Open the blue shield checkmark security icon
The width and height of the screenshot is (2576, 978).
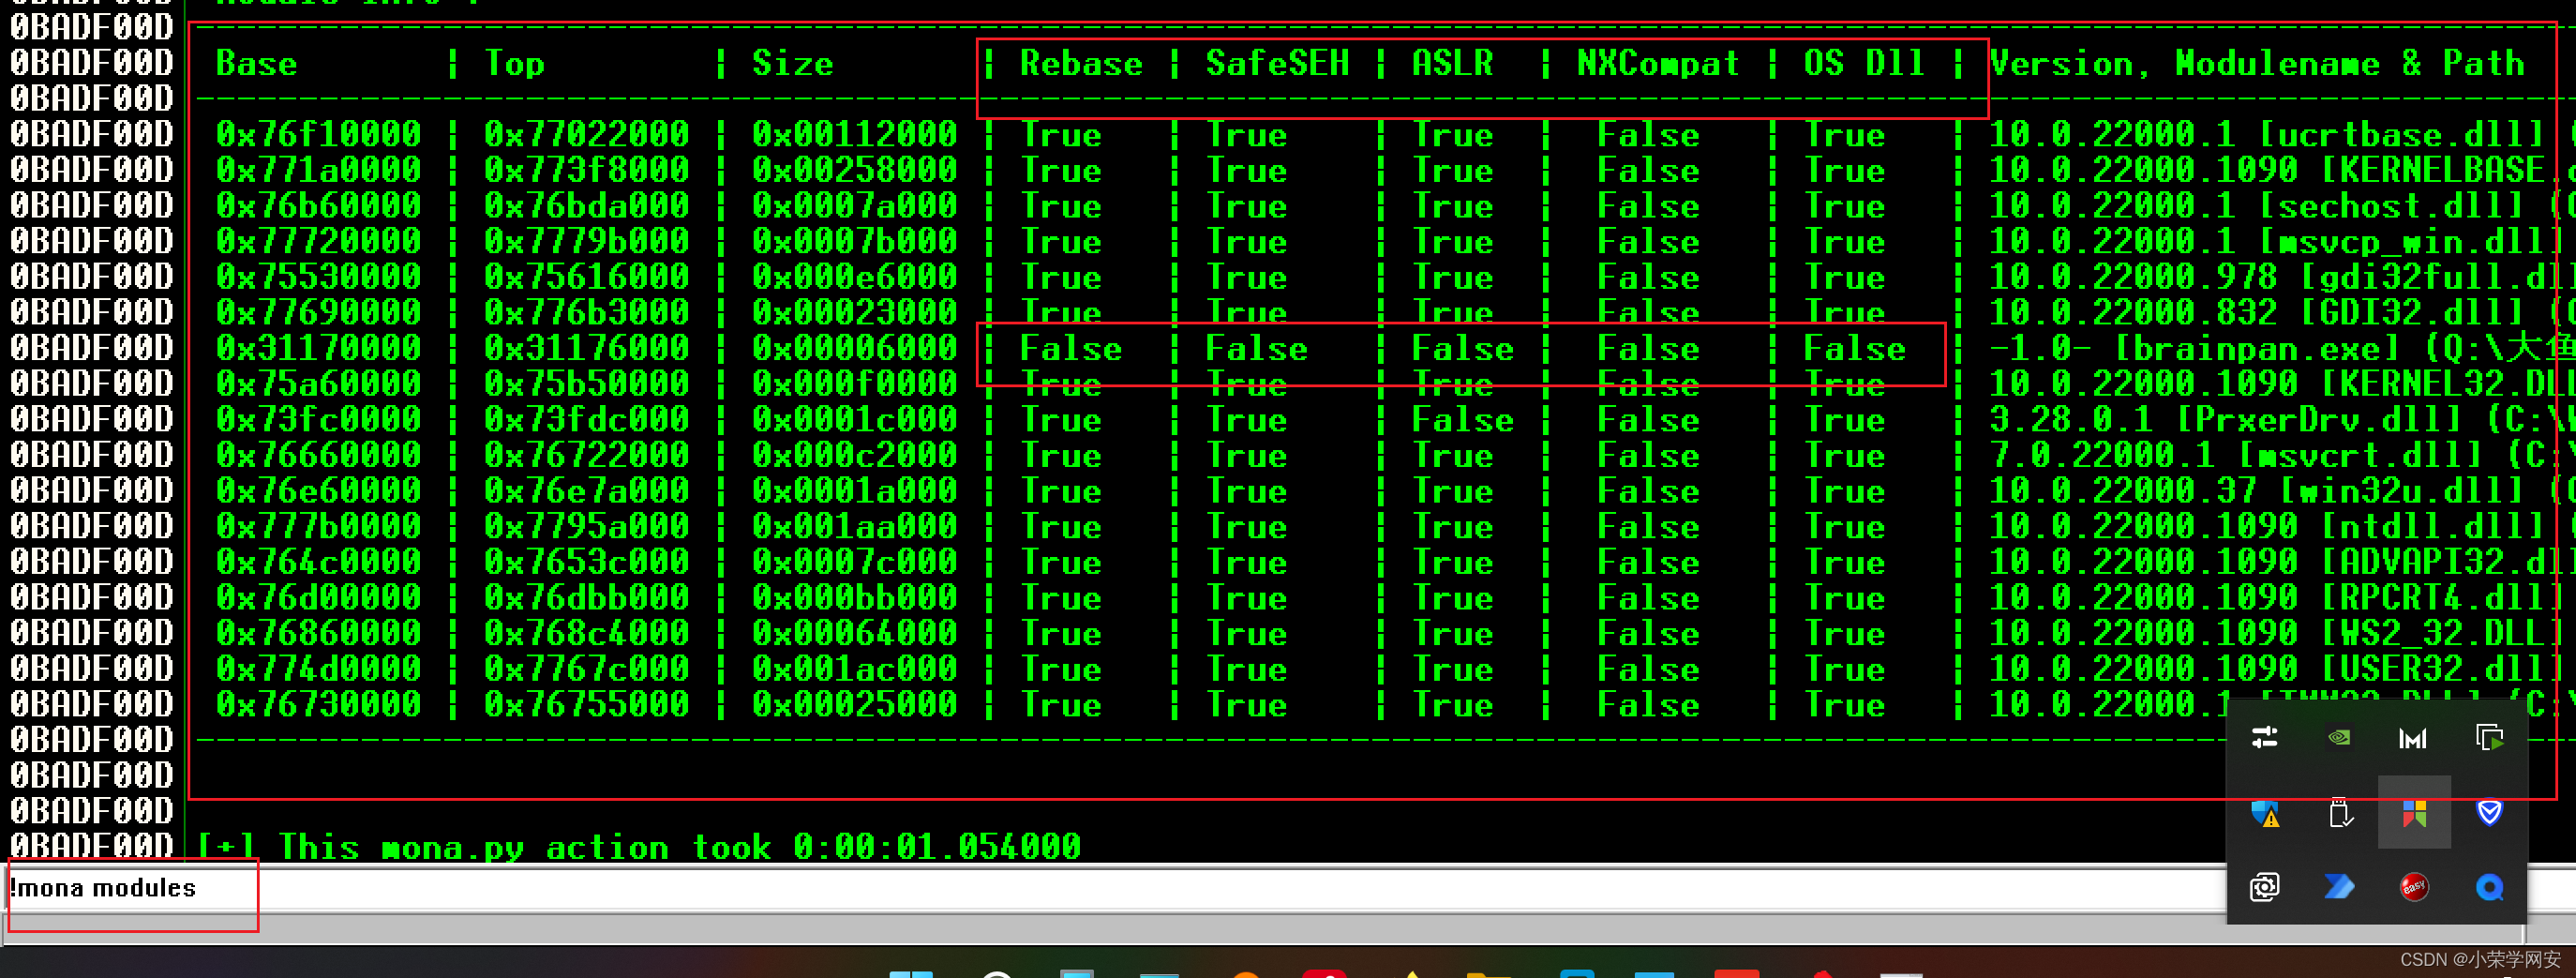click(x=2489, y=812)
